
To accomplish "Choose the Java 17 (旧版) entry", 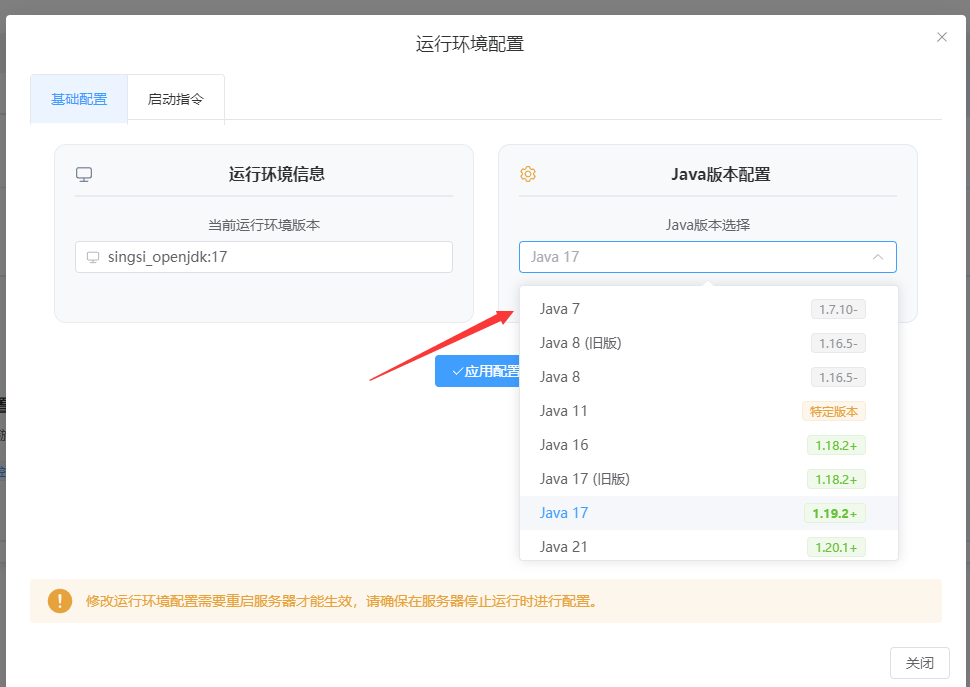I will click(x=584, y=479).
